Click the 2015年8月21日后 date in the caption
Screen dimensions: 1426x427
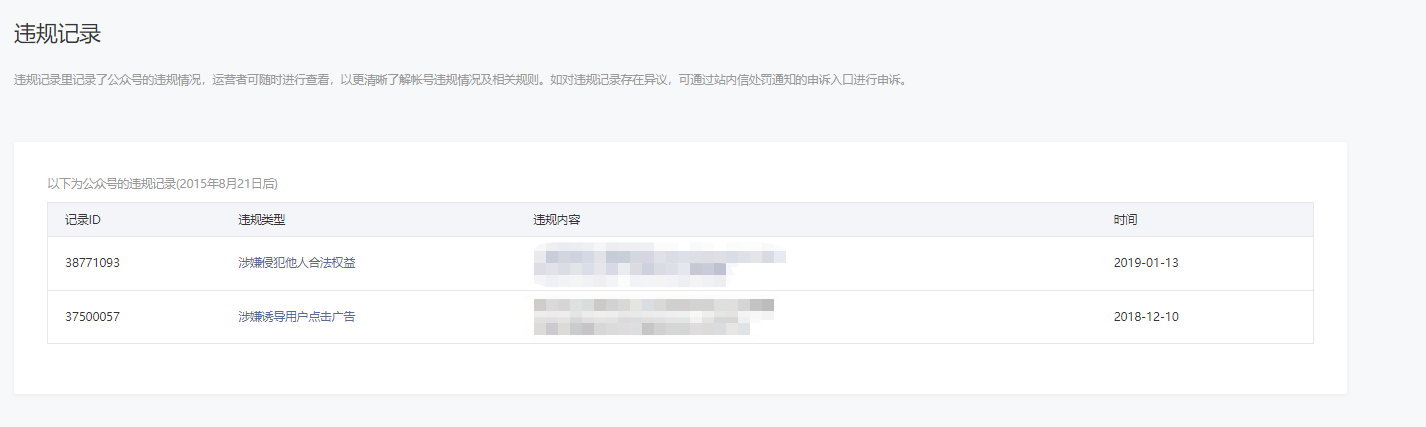227,184
